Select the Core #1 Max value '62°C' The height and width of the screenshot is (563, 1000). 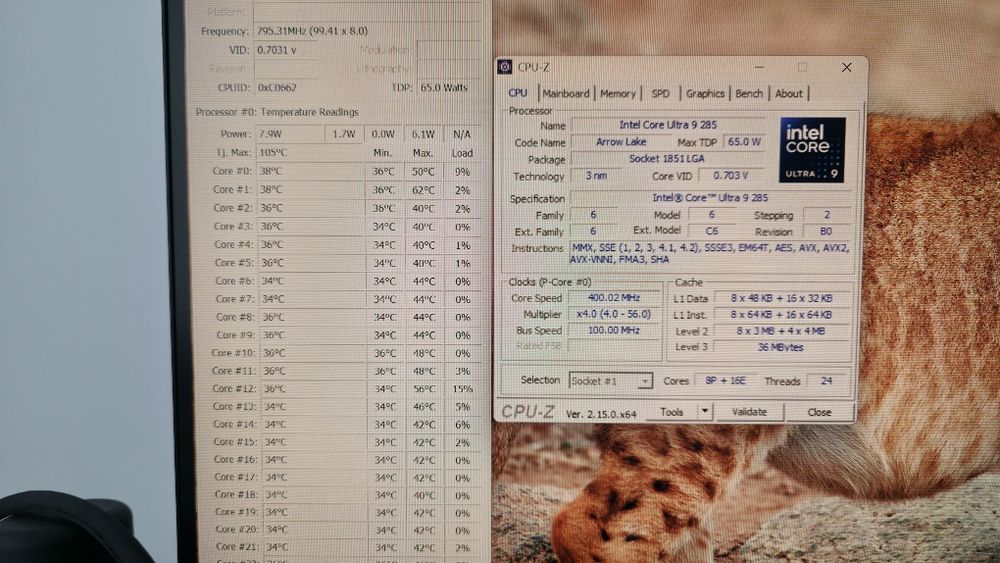point(423,190)
